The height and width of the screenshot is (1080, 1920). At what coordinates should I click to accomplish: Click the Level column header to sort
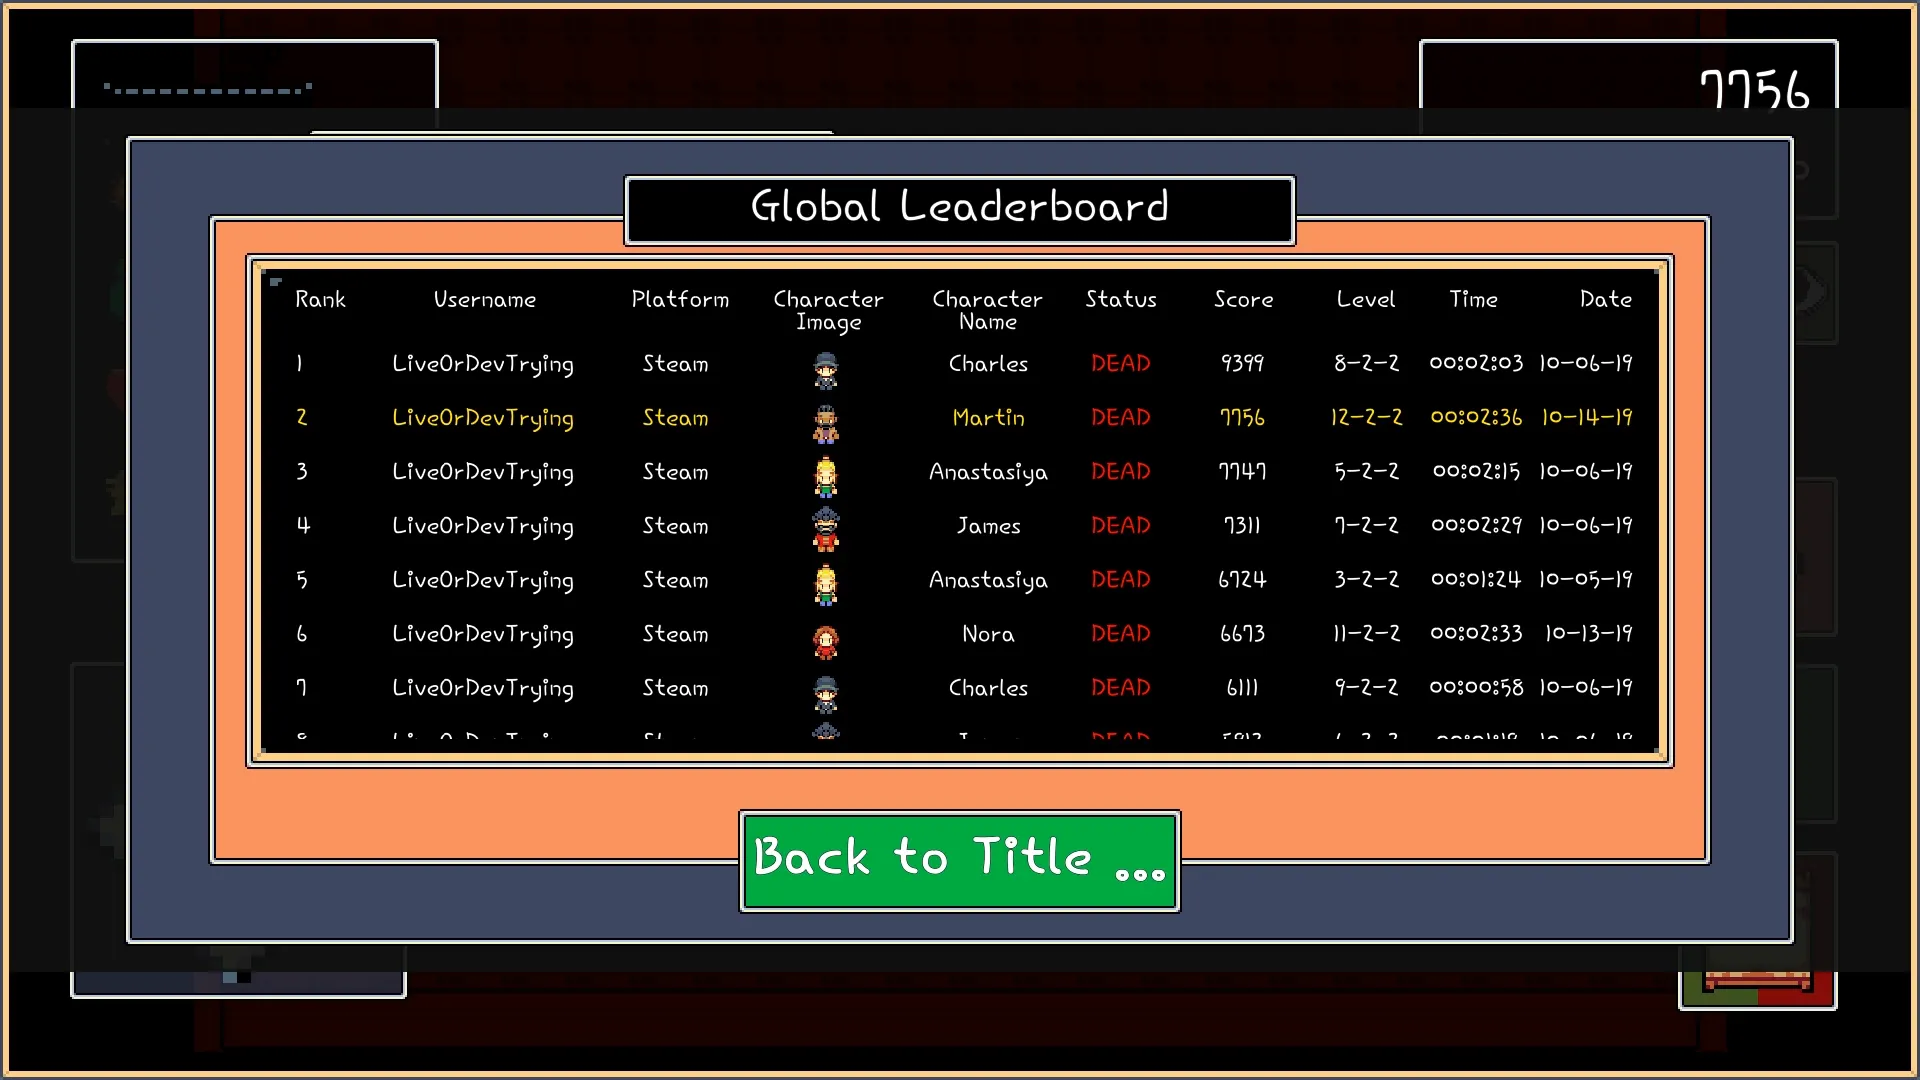coord(1364,298)
